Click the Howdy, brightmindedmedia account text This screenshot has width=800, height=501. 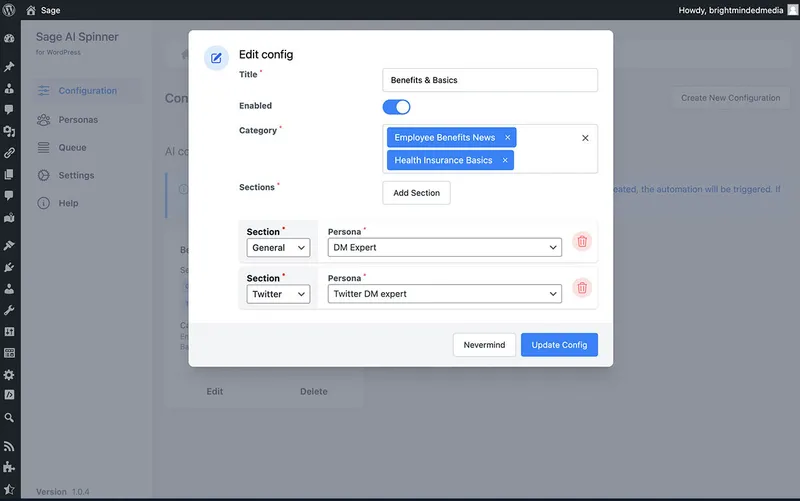[731, 10]
